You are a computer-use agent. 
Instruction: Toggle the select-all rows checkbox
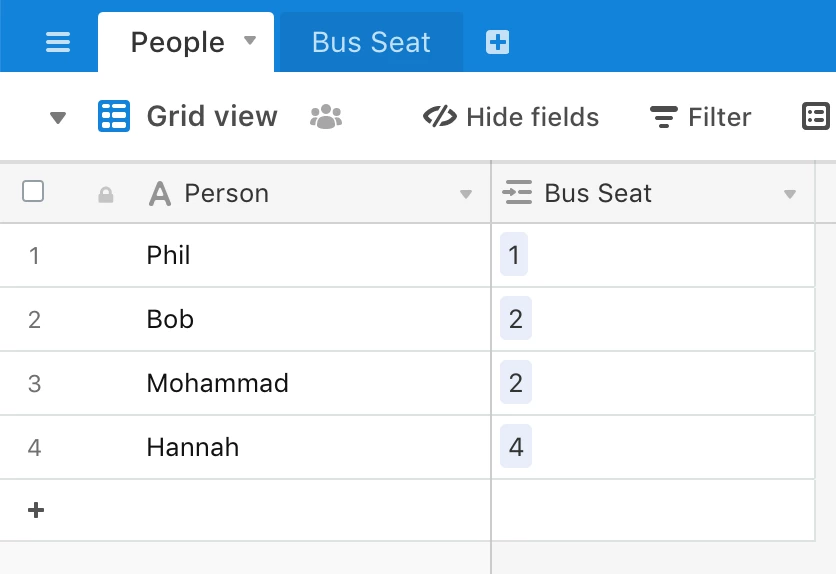33,191
